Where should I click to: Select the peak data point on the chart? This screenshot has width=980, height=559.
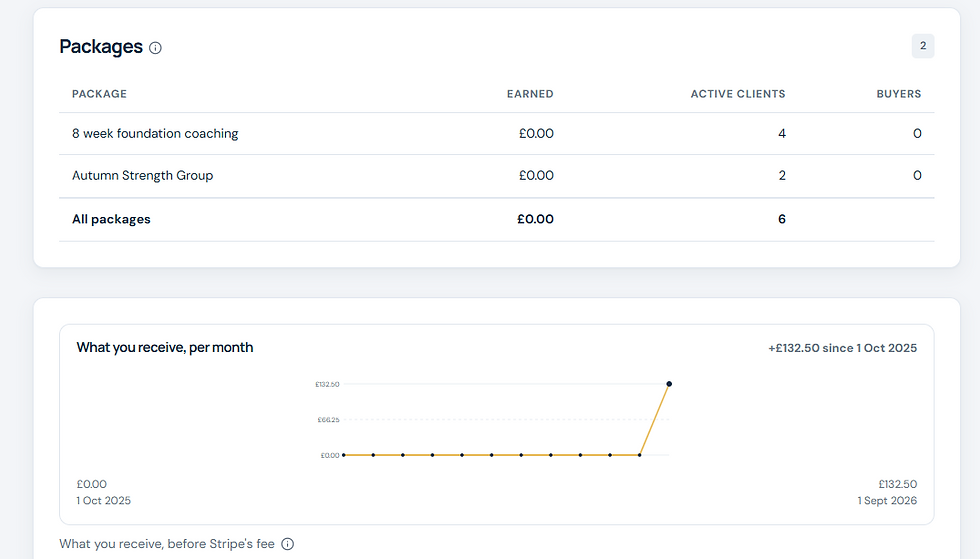pyautogui.click(x=669, y=384)
